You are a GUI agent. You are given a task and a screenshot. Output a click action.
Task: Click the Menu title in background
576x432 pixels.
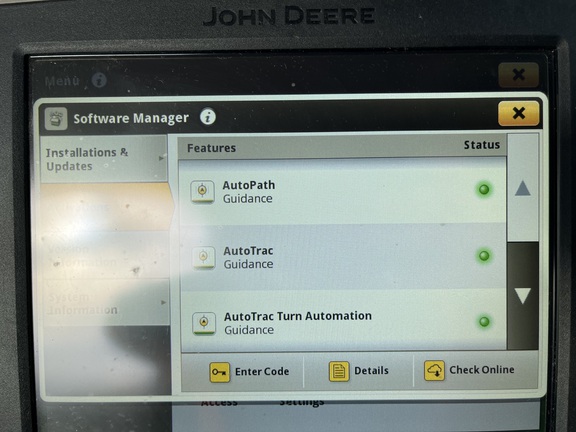(x=62, y=80)
